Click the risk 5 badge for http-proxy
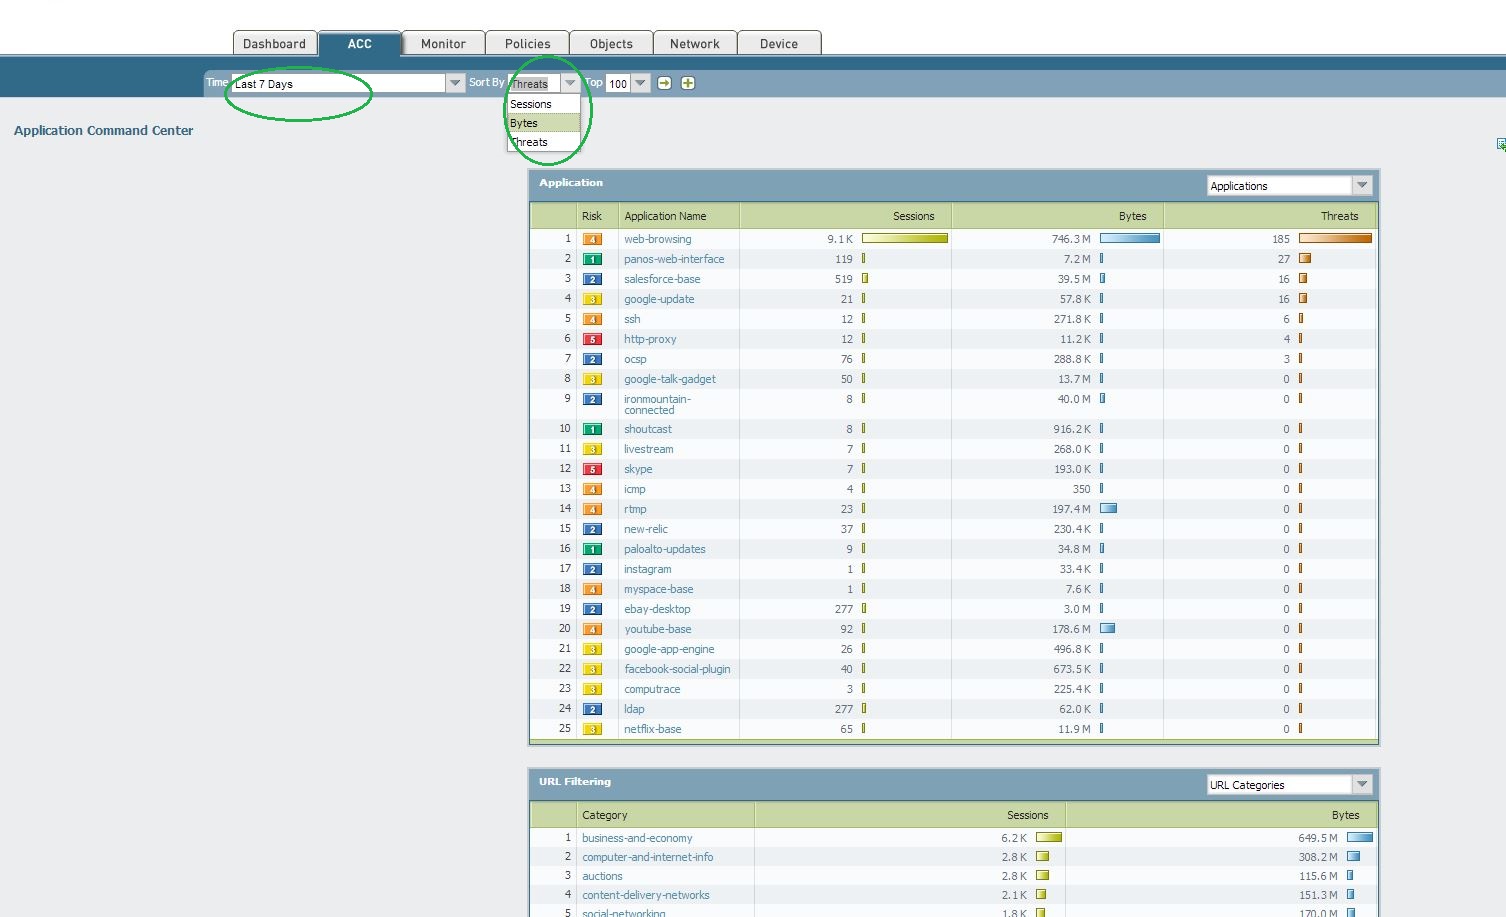The image size is (1506, 917). [592, 340]
